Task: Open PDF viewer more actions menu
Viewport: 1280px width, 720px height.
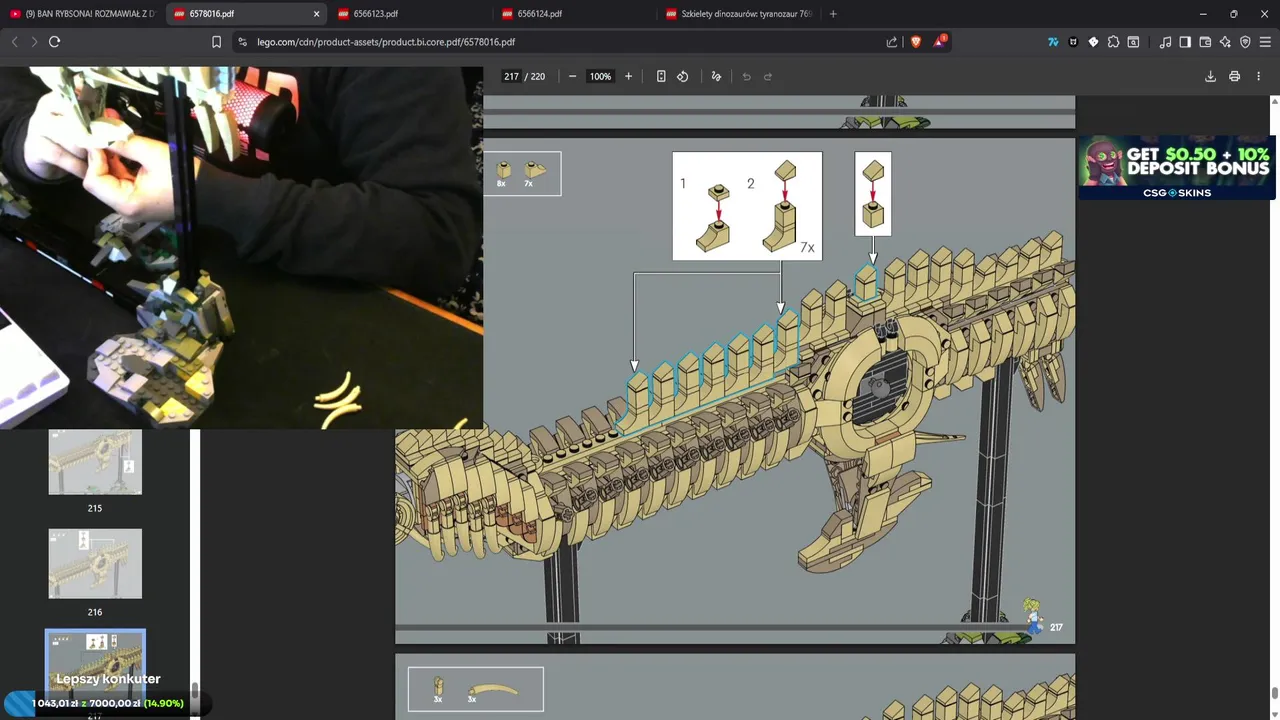Action: coord(1258,76)
